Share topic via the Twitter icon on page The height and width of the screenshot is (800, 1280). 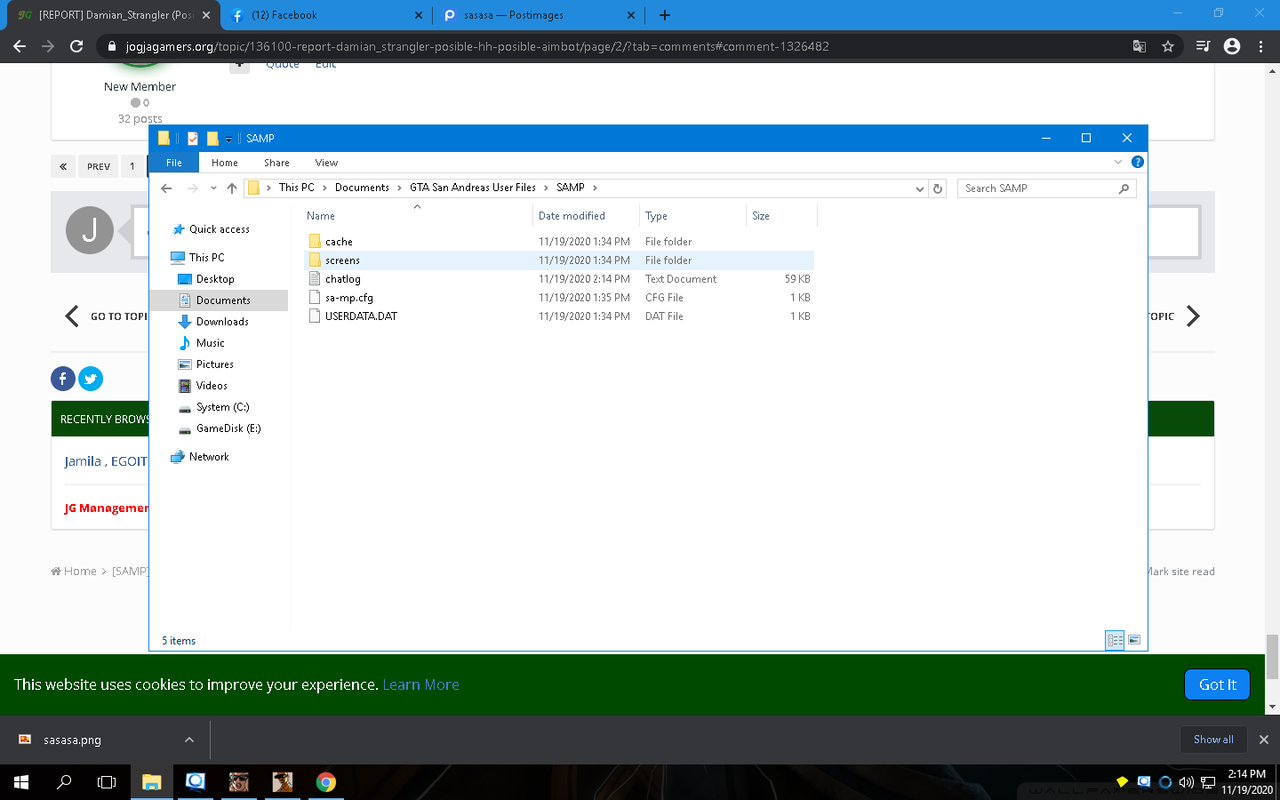91,378
